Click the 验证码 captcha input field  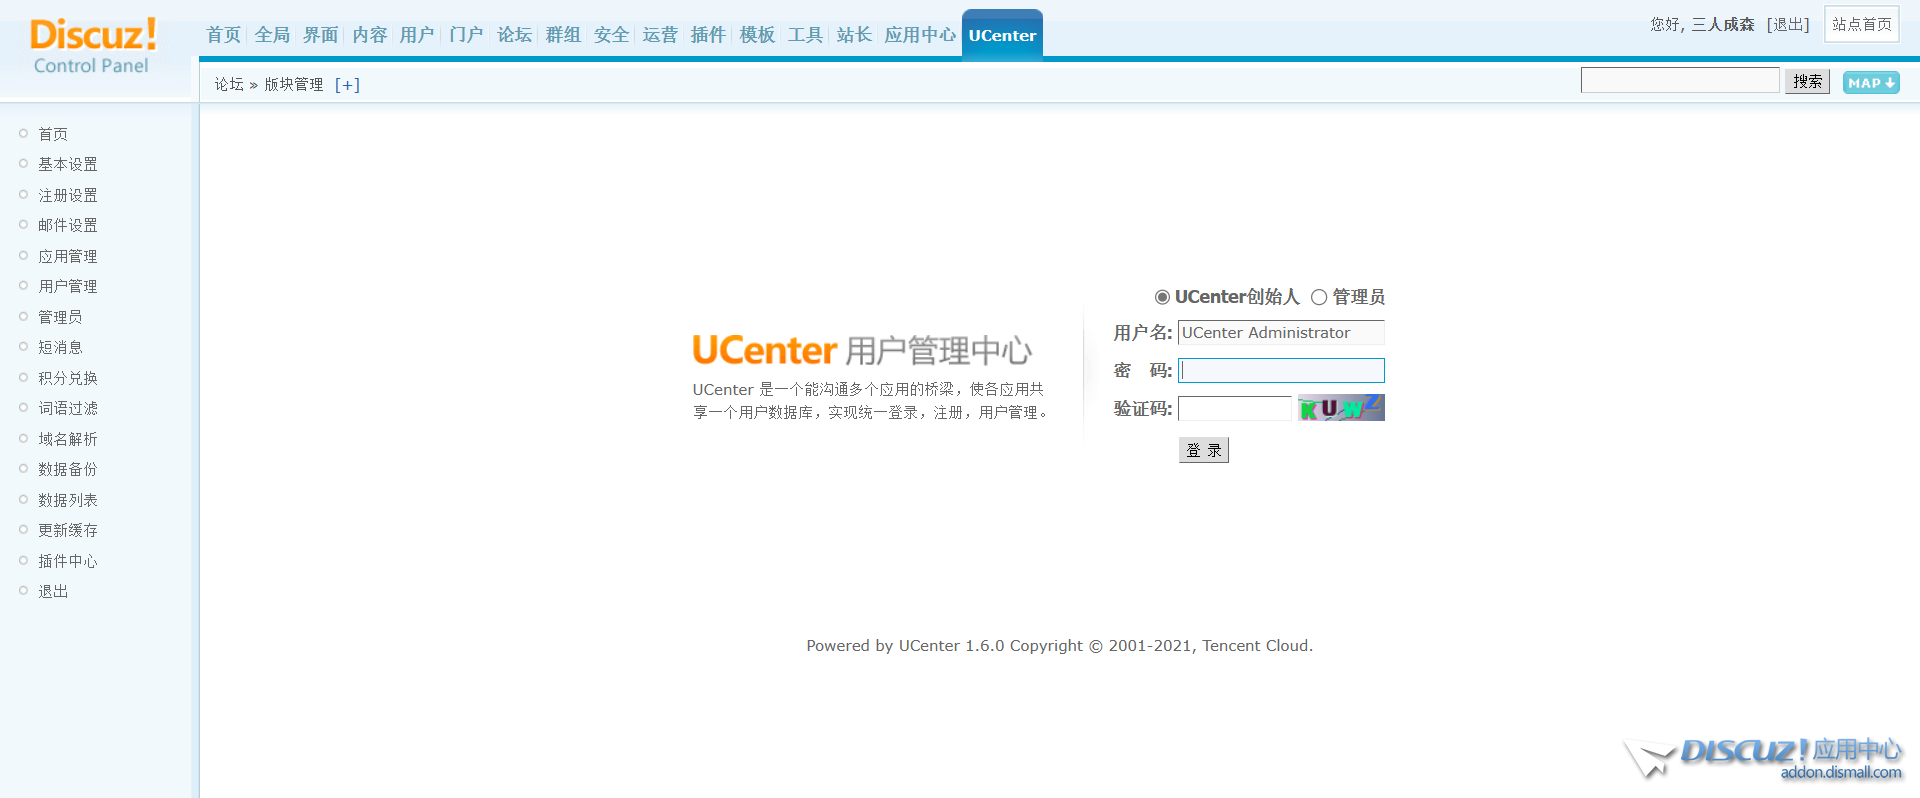[x=1235, y=409]
